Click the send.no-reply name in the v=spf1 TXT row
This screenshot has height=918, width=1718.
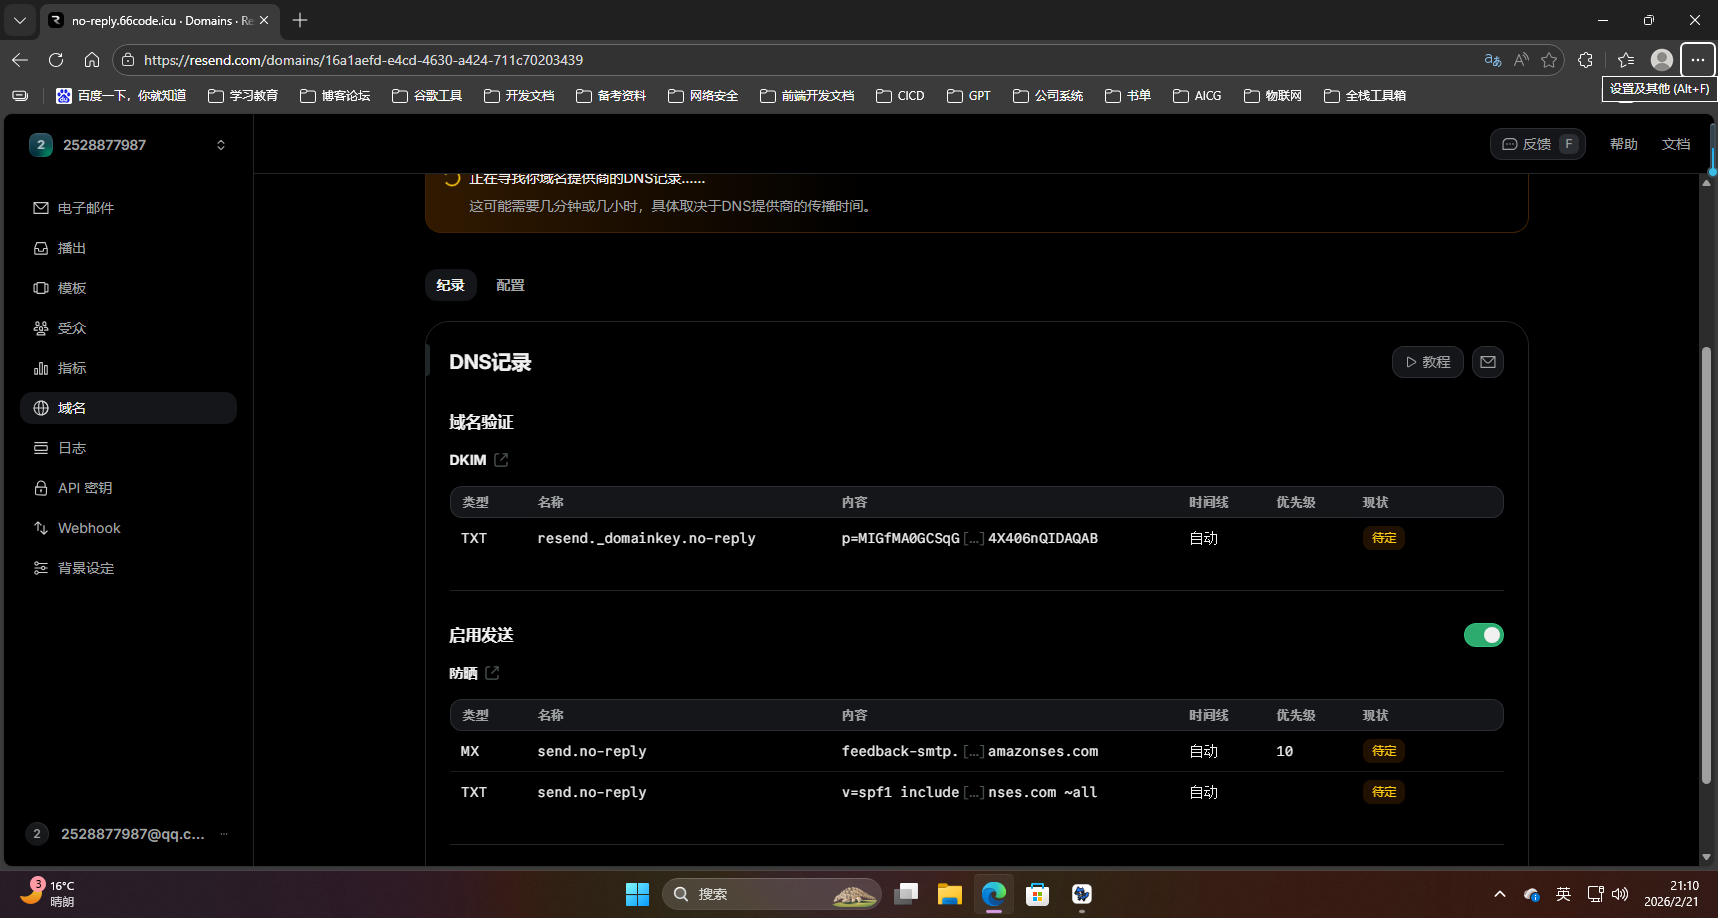tap(592, 792)
